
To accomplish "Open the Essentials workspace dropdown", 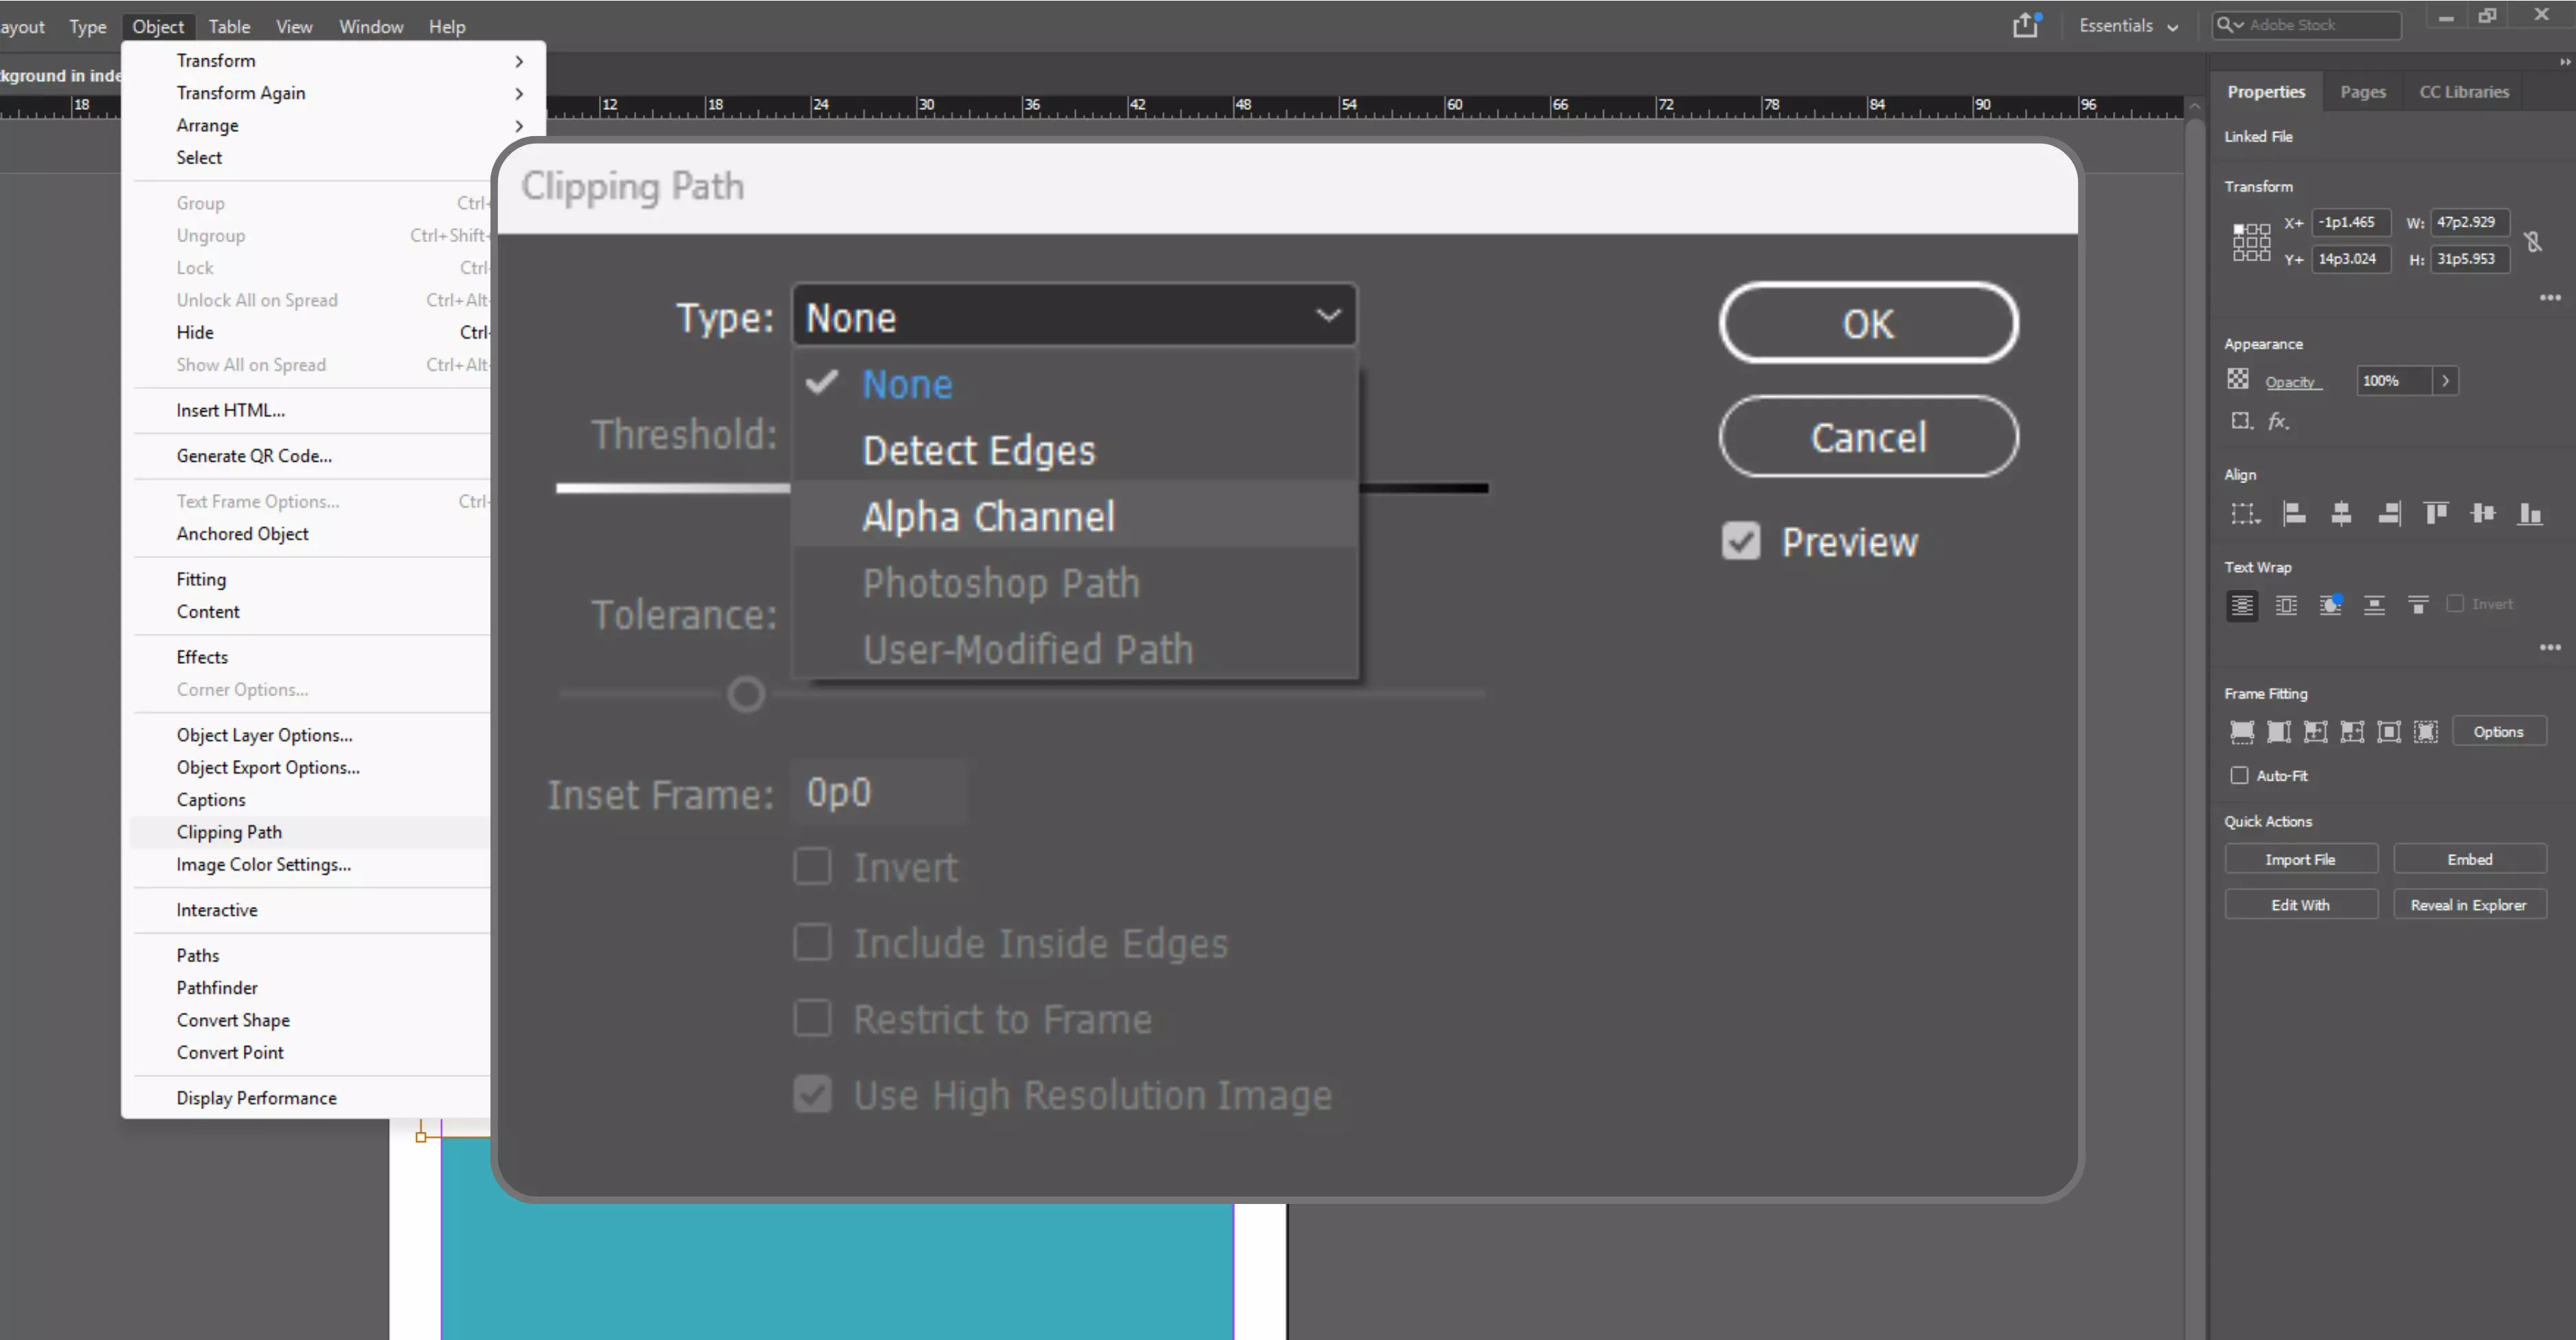I will 2128,26.
